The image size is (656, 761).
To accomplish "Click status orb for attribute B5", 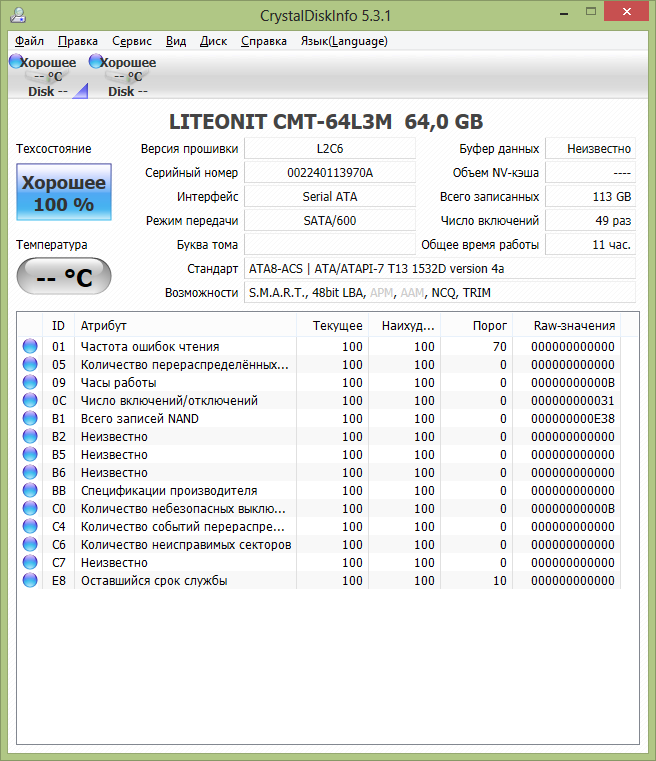I will pyautogui.click(x=30, y=454).
